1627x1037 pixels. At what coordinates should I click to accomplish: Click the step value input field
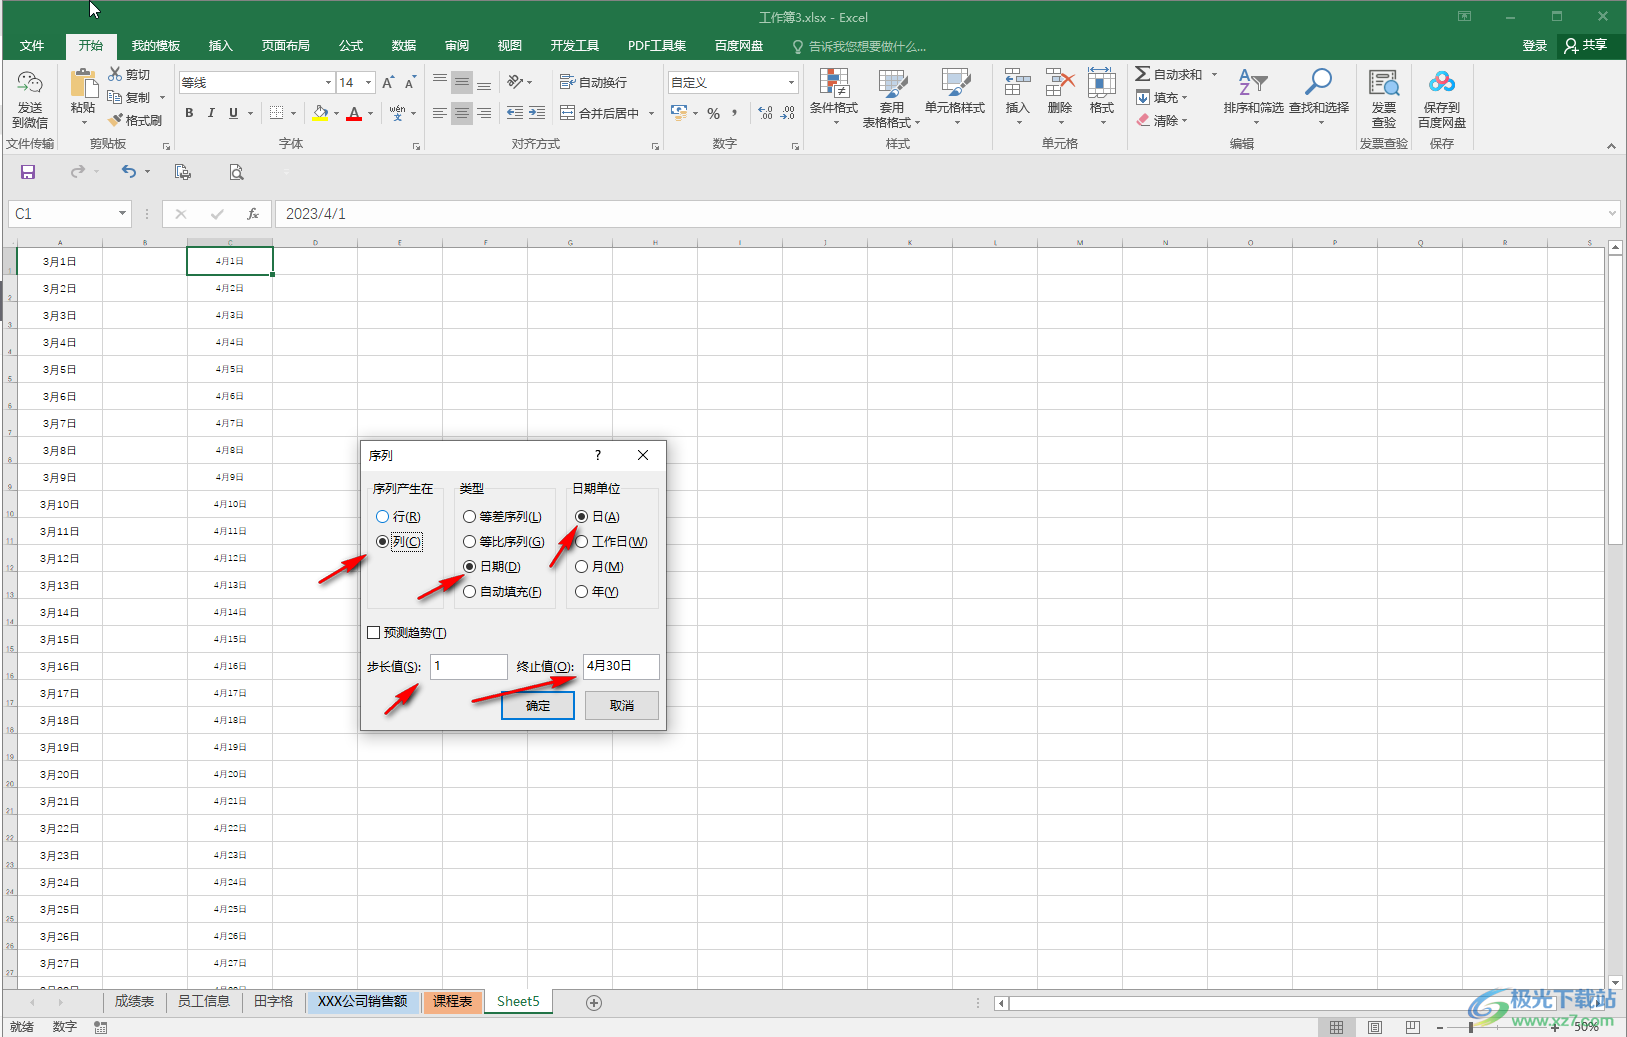468,666
